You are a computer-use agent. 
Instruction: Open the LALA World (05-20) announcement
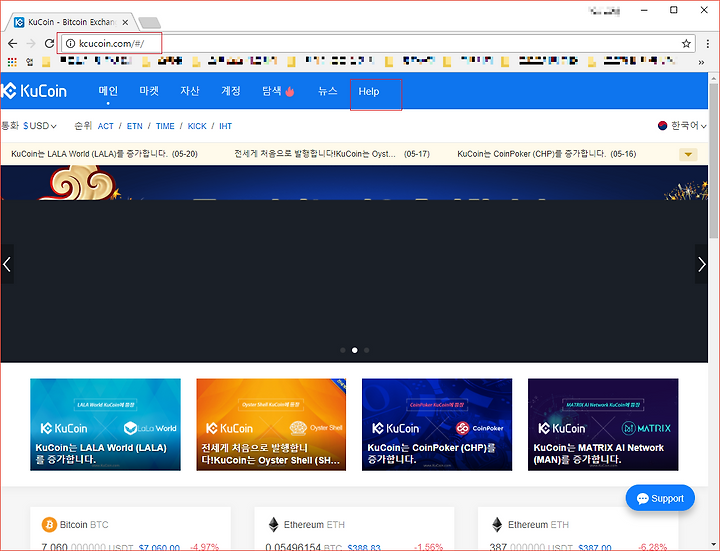104,154
